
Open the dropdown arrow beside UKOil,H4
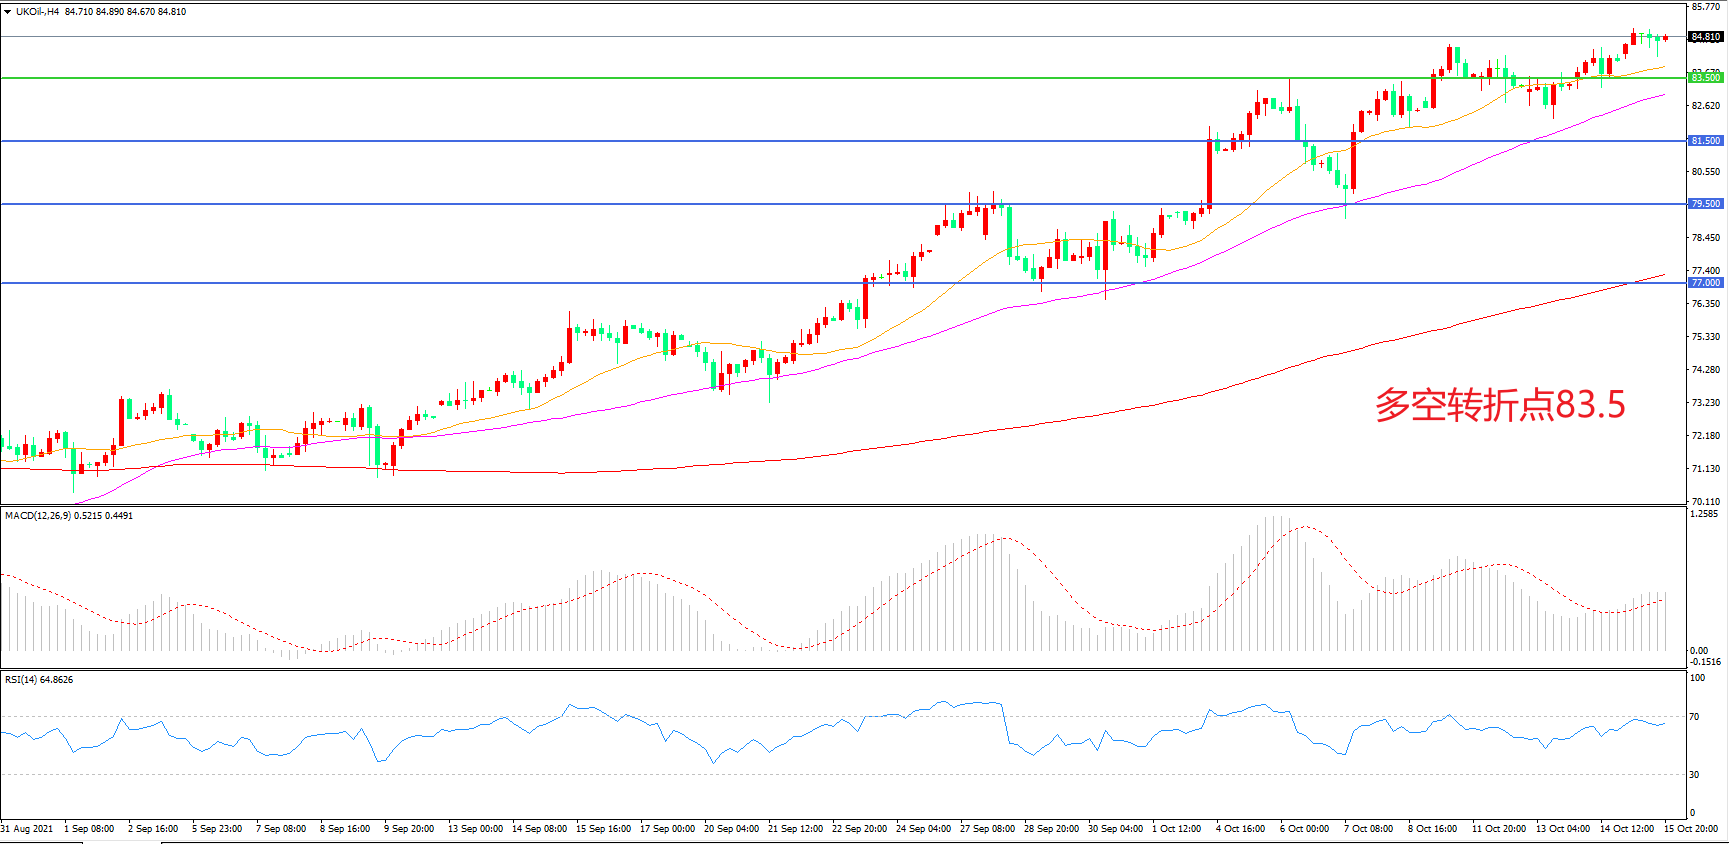8,12
